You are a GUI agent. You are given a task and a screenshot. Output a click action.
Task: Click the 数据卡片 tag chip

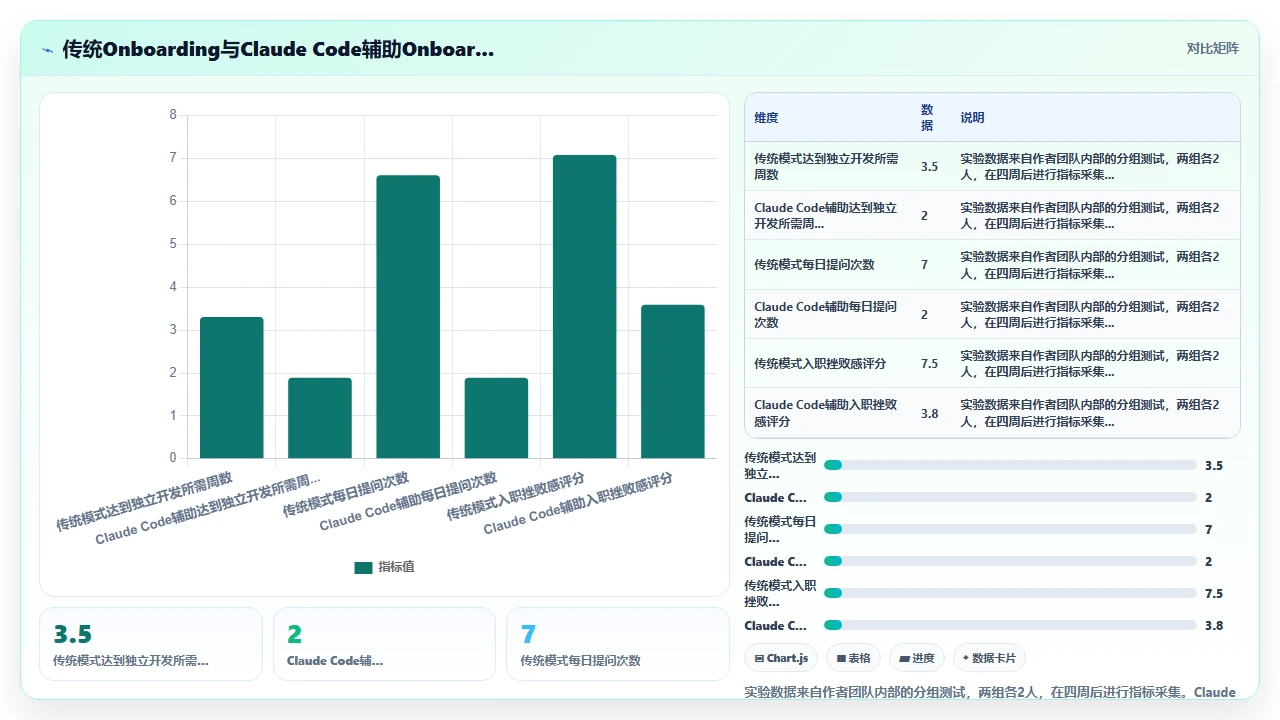(989, 658)
